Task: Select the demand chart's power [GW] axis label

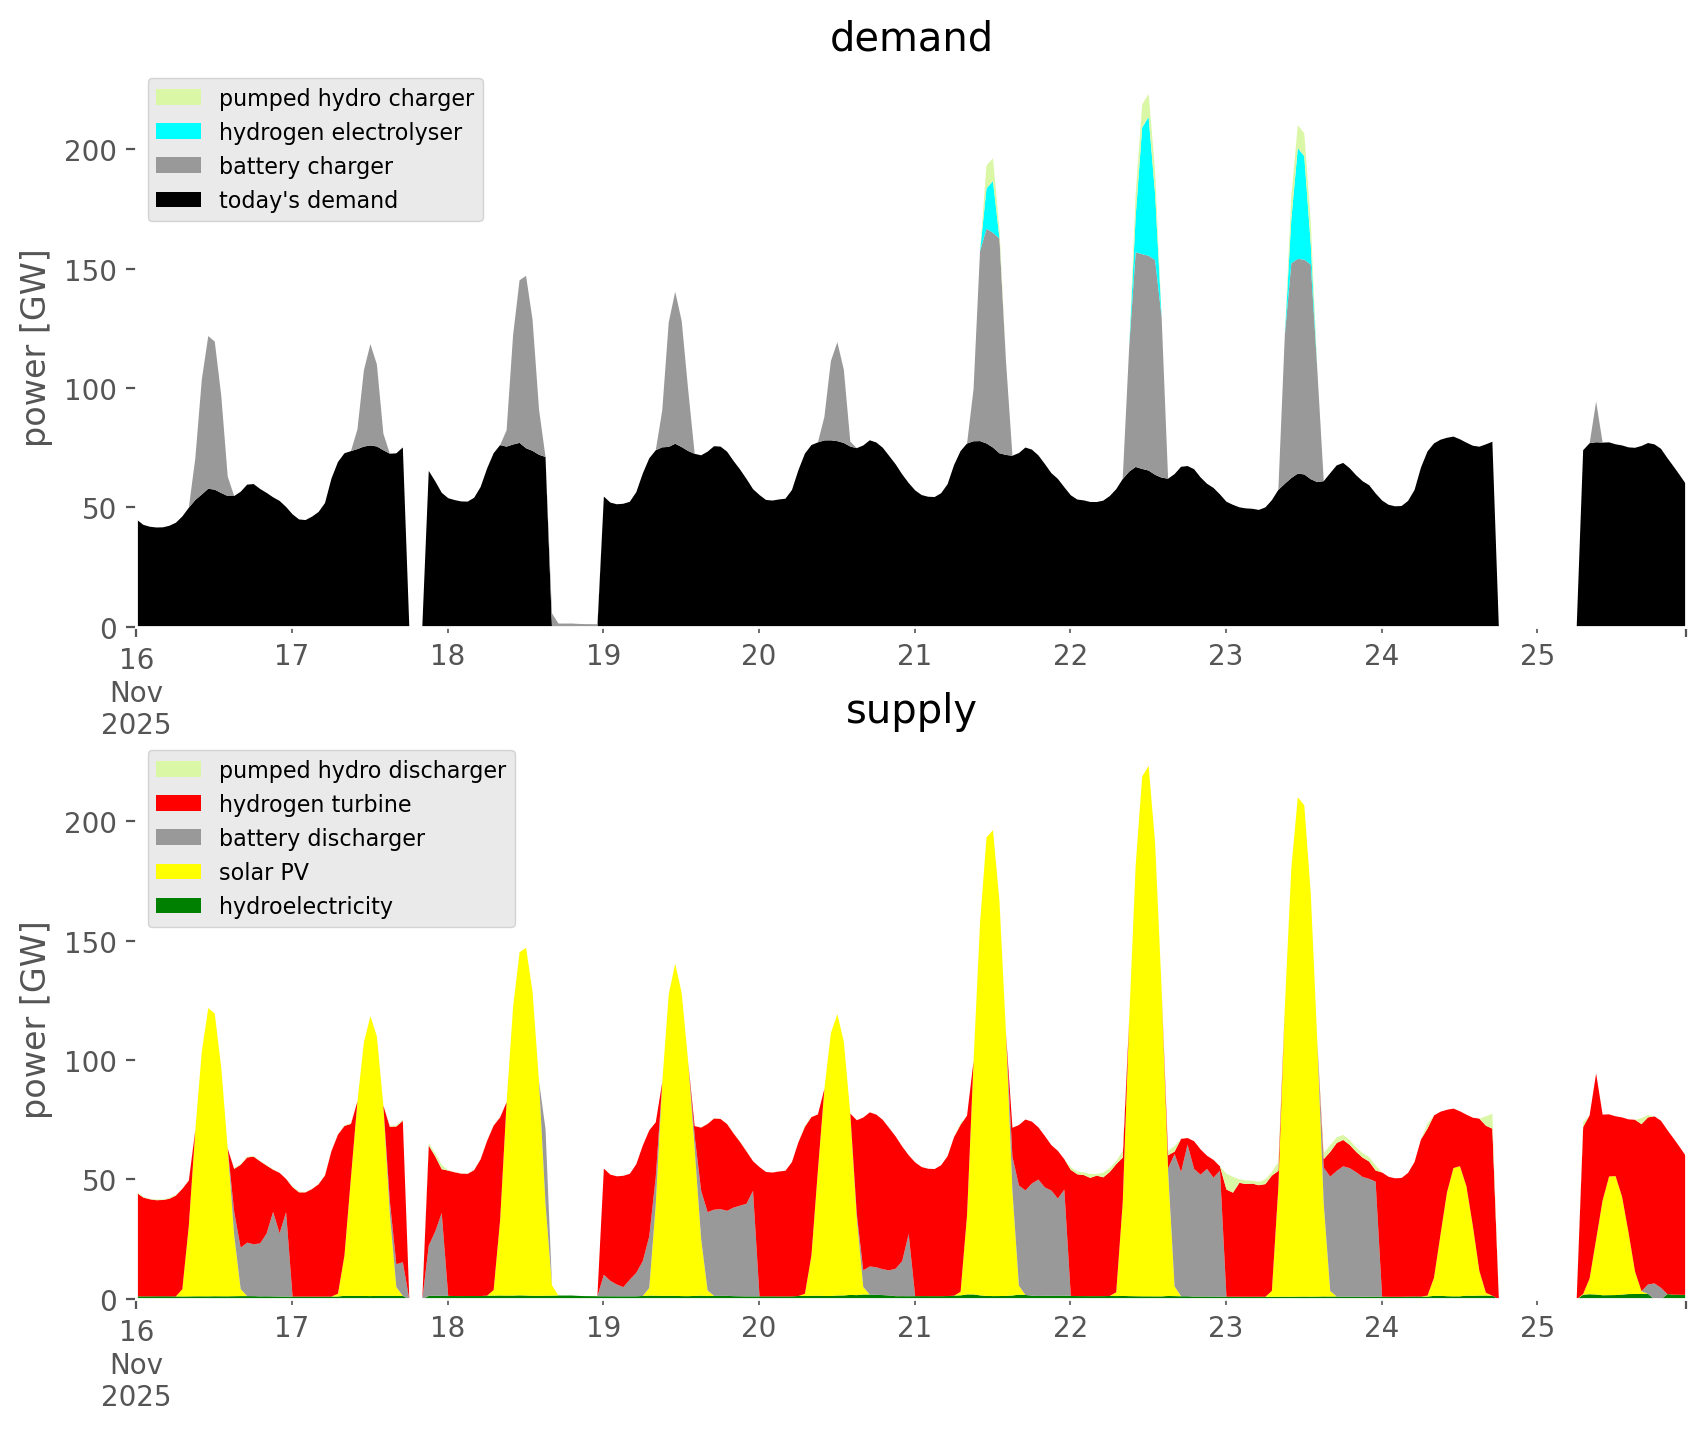Action: 35,348
